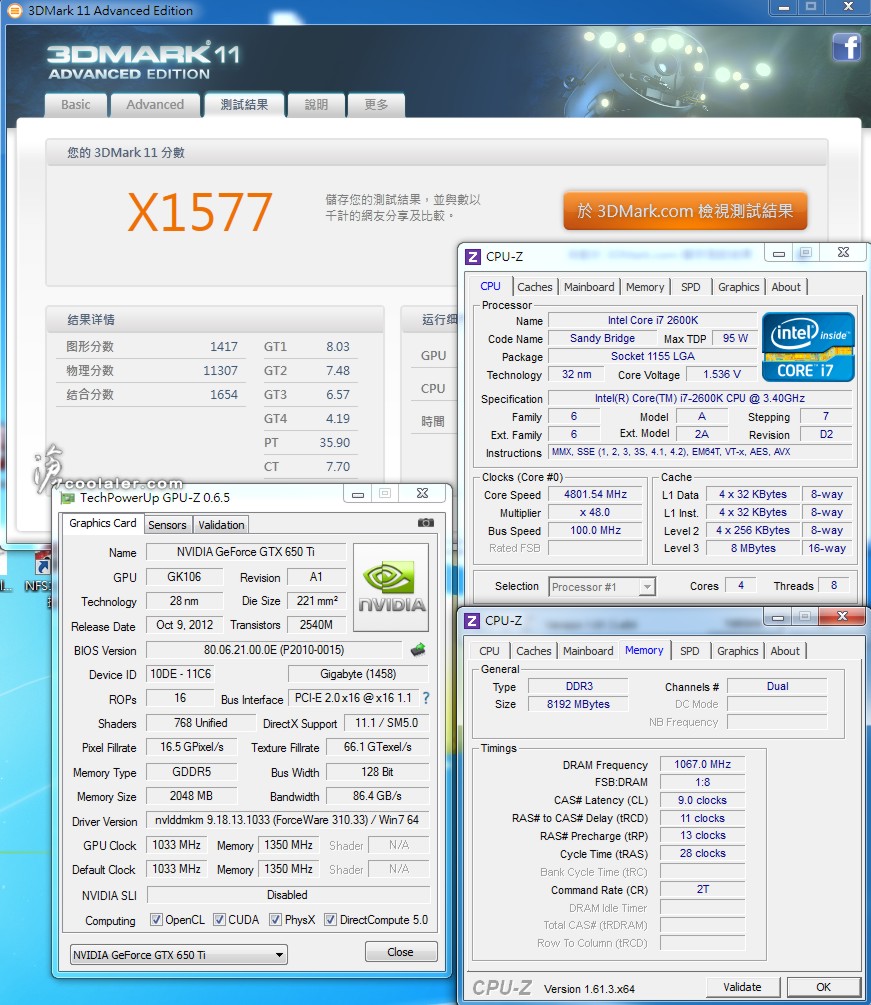
Task: Click the Specification field in CPU-Z
Action: pyautogui.click(x=700, y=398)
